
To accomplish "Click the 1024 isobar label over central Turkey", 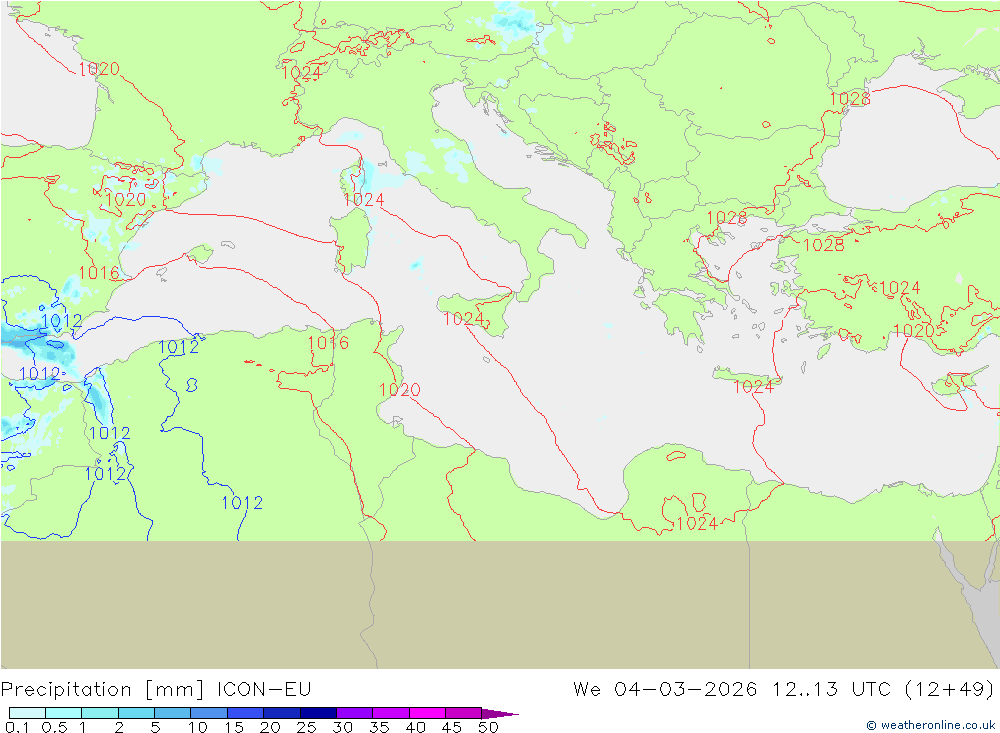I will (x=899, y=288).
